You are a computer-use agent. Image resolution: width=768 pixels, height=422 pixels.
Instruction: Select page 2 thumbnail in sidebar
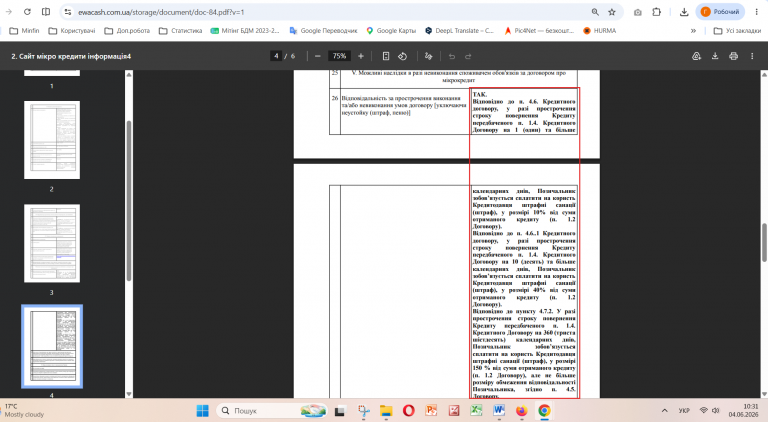tap(52, 140)
